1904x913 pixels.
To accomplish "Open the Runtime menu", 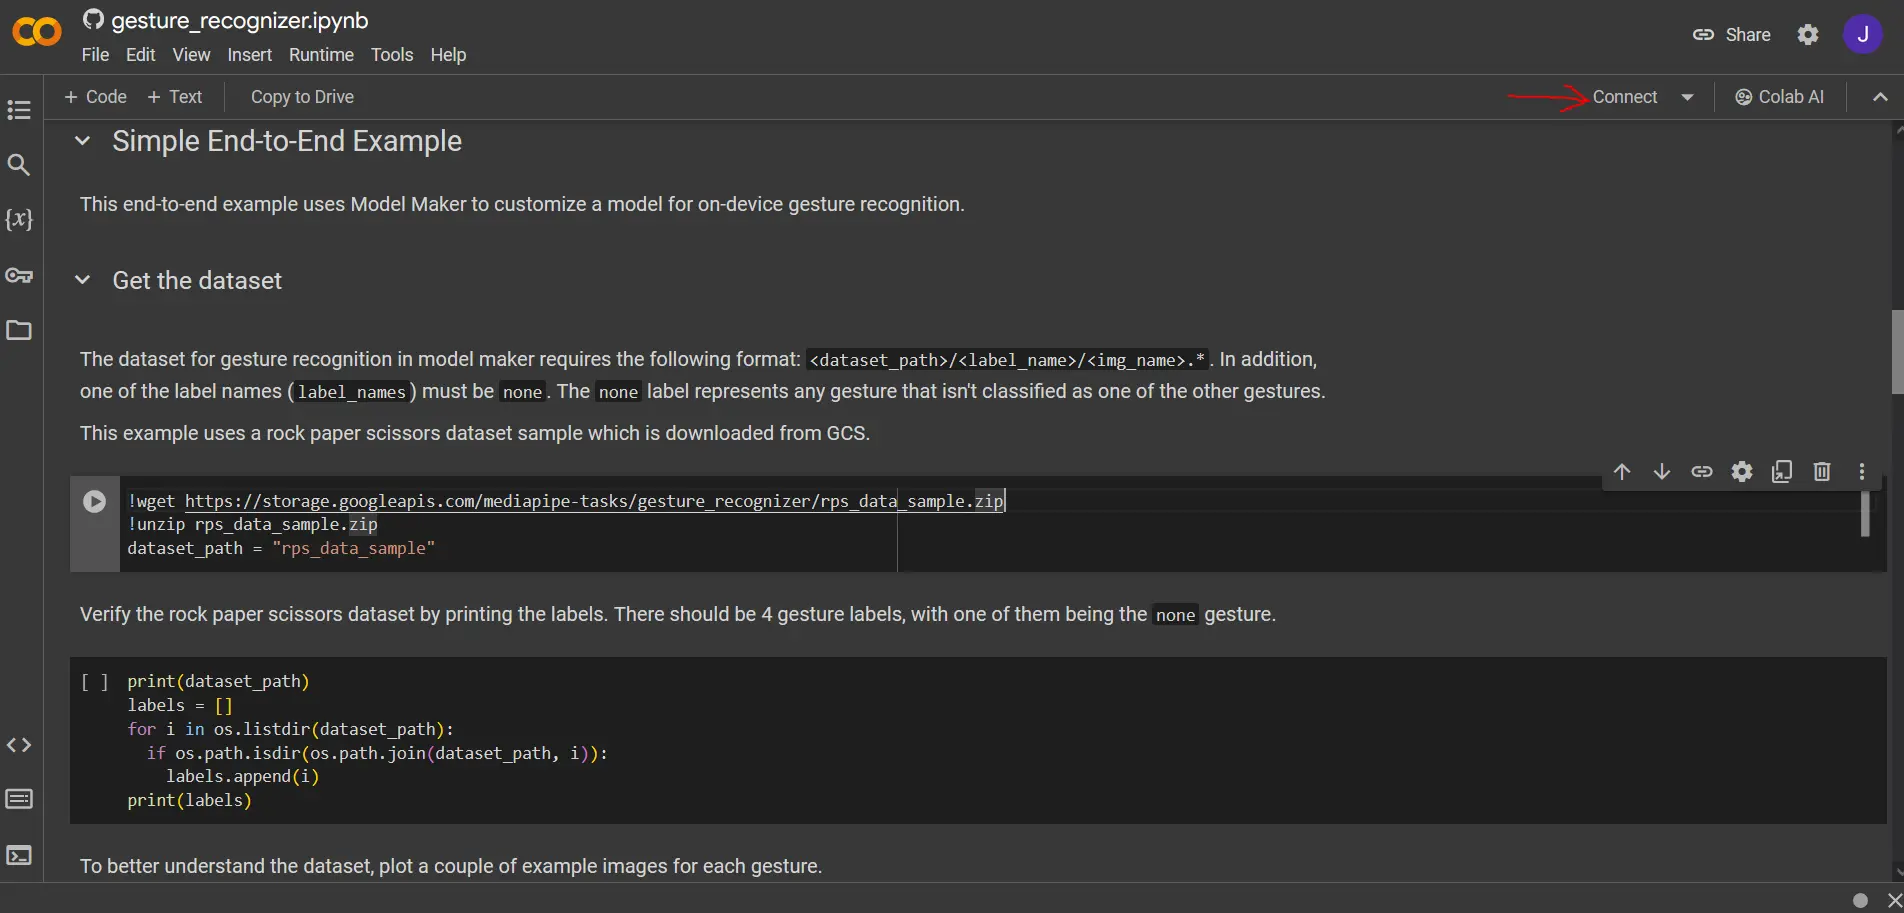I will pos(321,55).
